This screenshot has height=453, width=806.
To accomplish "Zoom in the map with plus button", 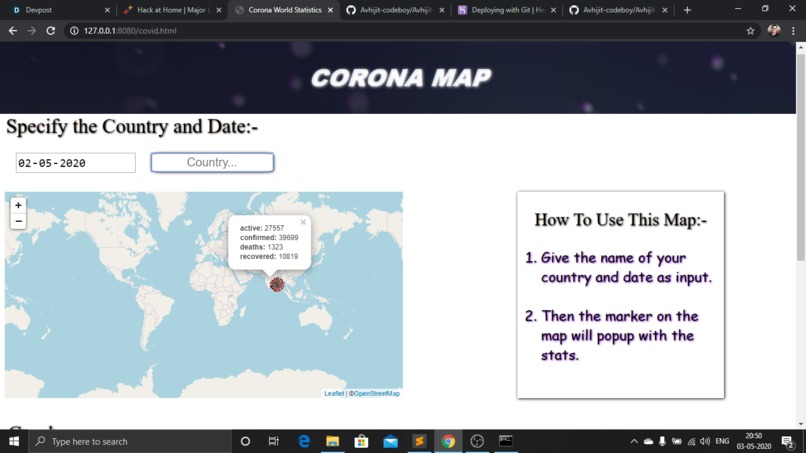I will [x=19, y=205].
